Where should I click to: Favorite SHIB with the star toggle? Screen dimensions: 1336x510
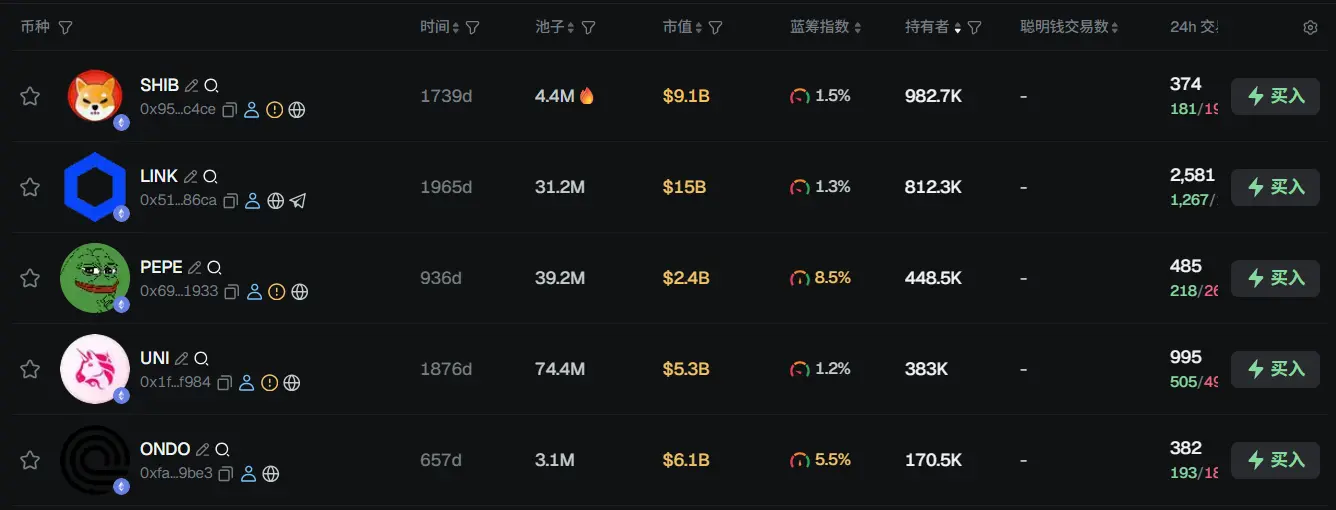coord(30,96)
